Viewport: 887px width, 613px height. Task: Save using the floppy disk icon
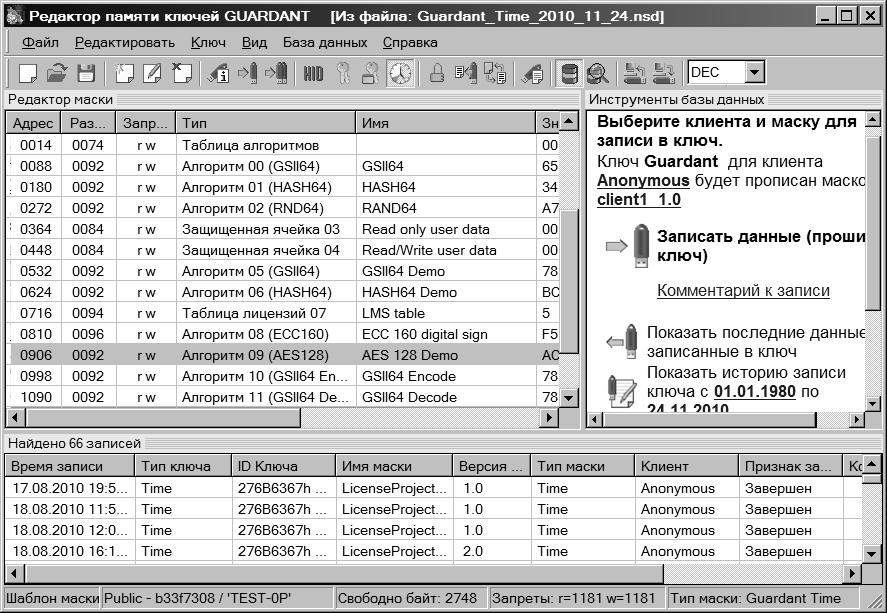point(86,72)
